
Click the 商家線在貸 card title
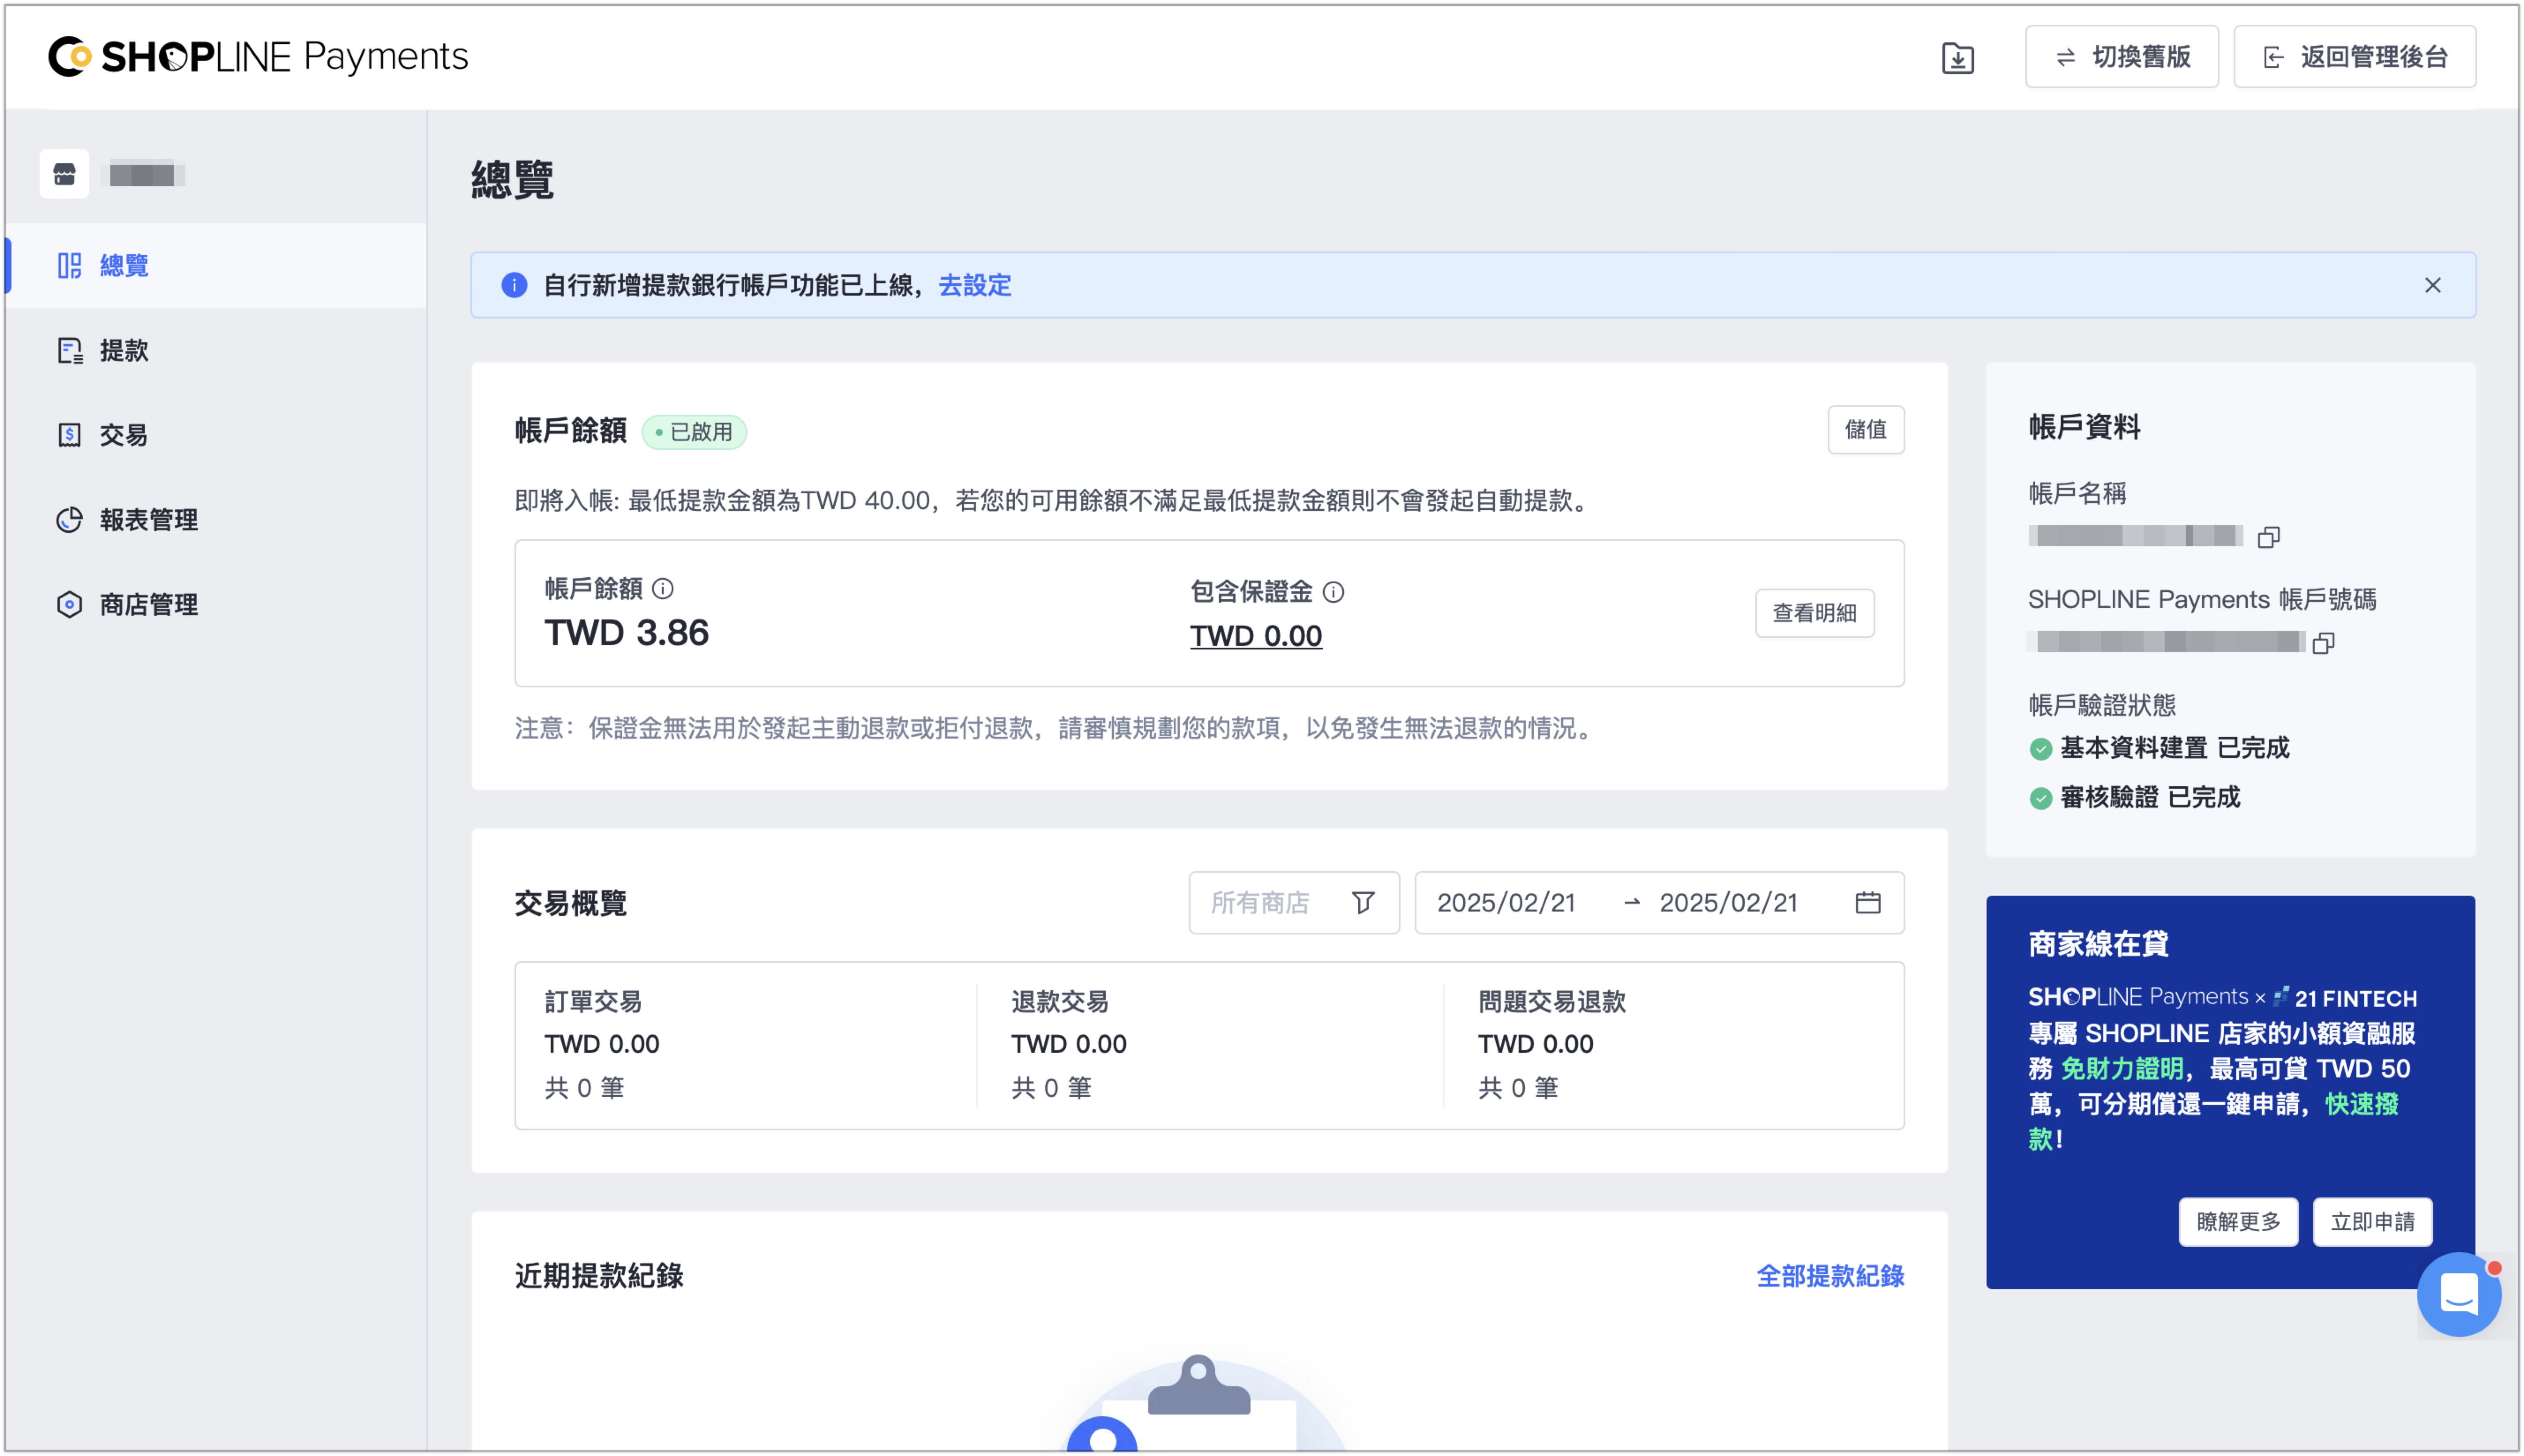pos(2098,944)
